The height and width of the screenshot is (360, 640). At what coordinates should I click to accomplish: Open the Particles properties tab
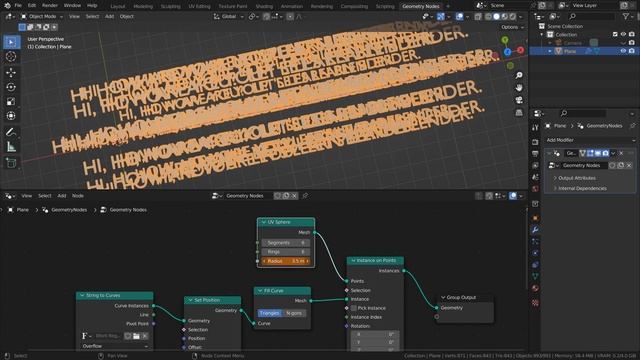coord(535,242)
